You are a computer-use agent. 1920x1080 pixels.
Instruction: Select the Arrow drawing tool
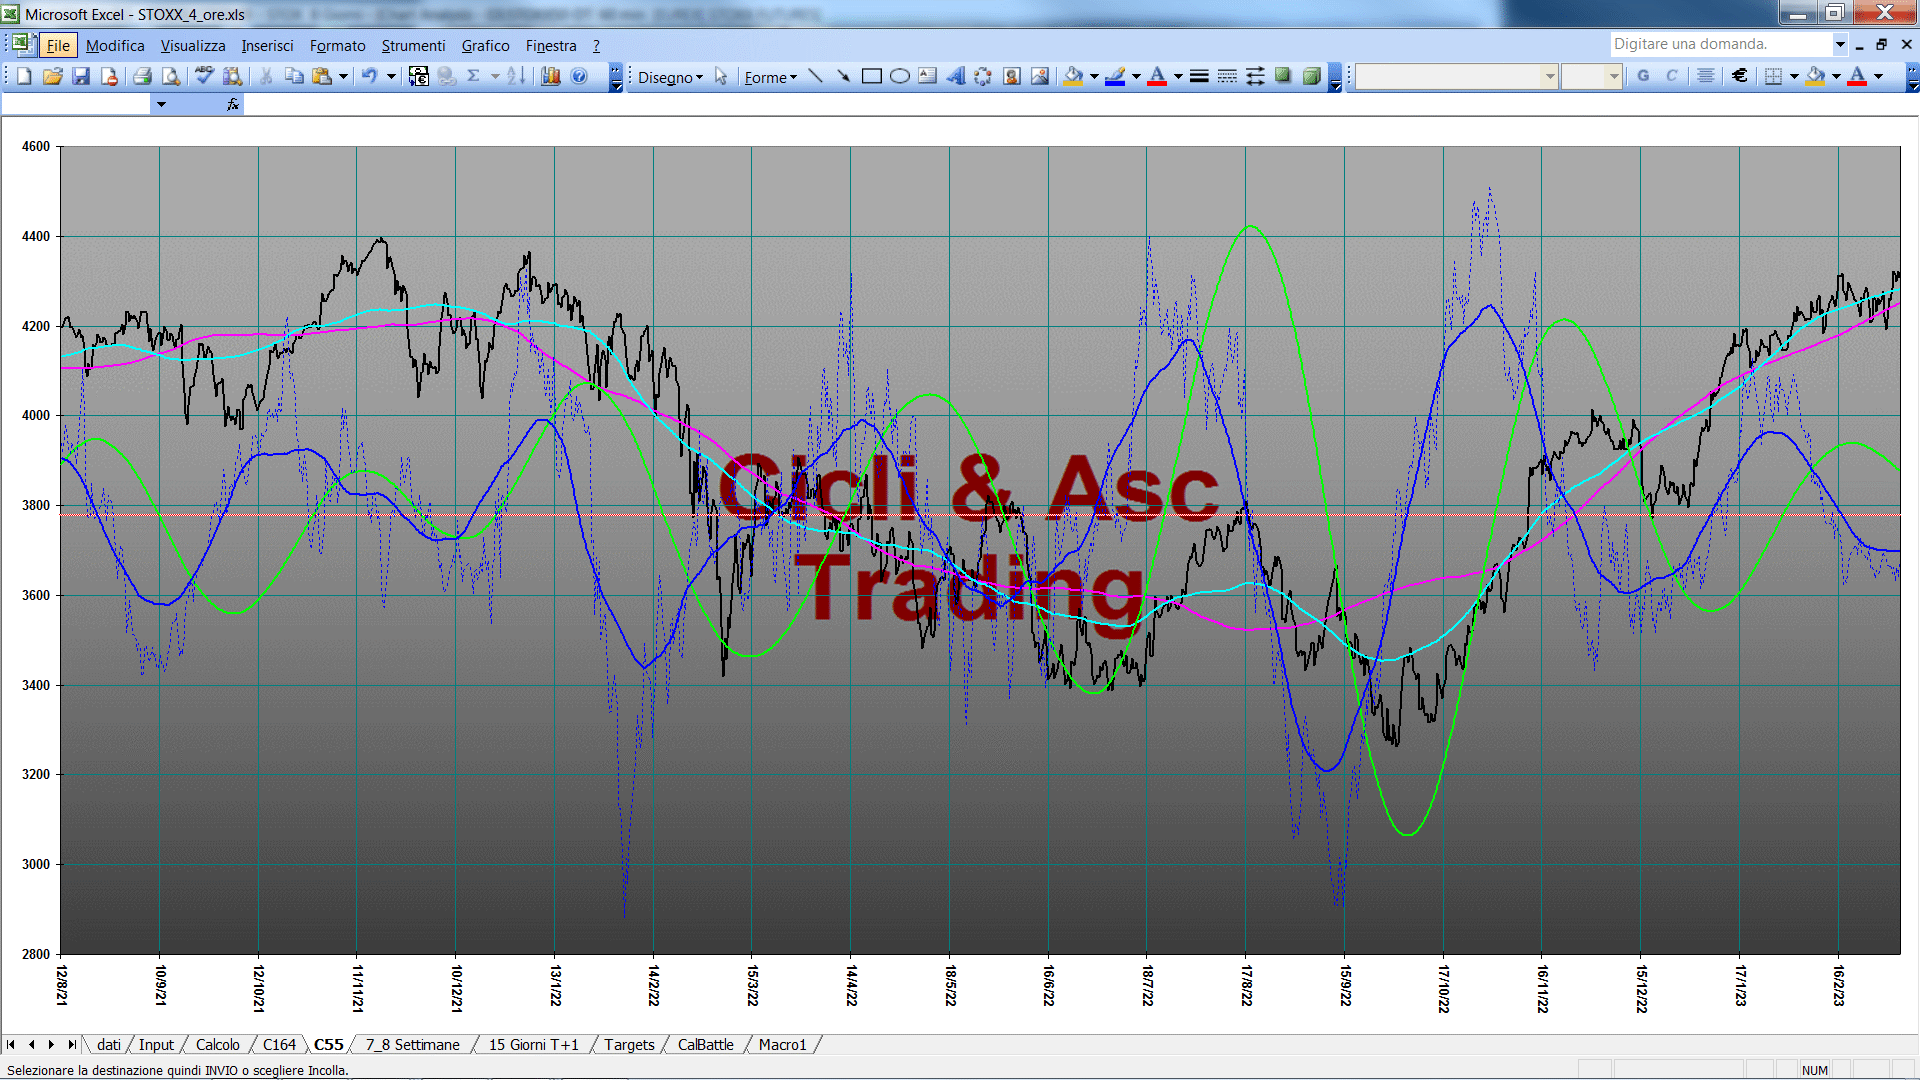[843, 77]
